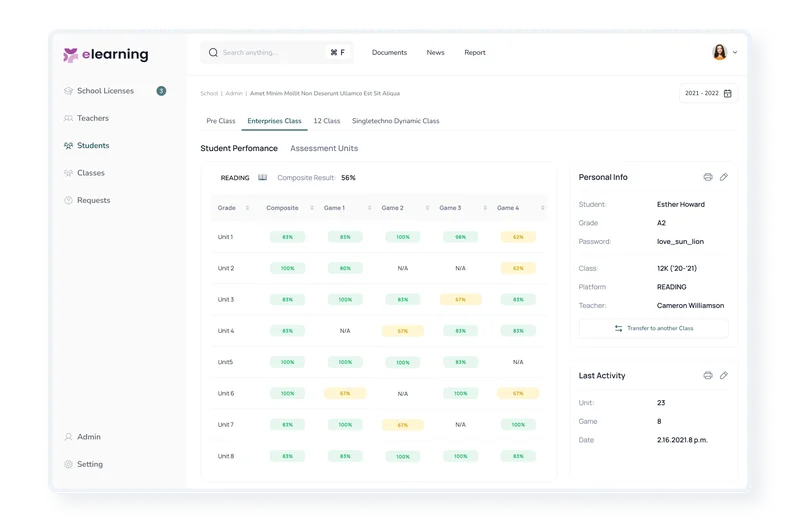Viewport: 800px width, 522px height.
Task: Click Composite Result 56% value
Action: [x=348, y=178]
